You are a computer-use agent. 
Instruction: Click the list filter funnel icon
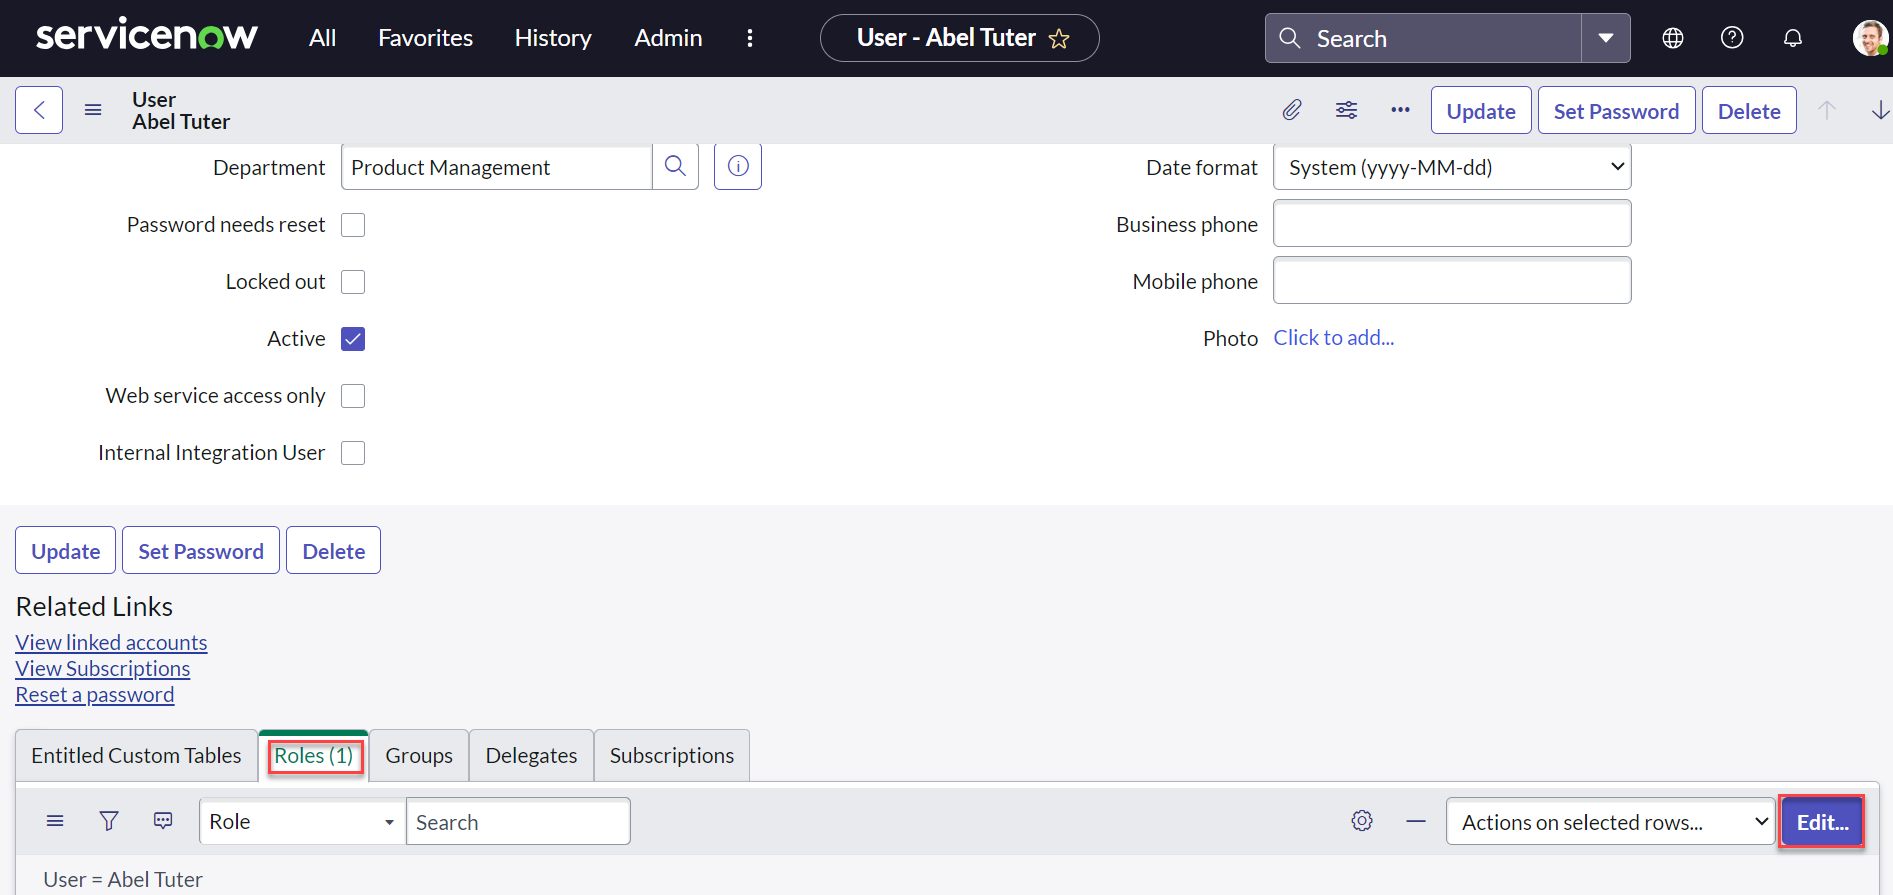click(109, 821)
